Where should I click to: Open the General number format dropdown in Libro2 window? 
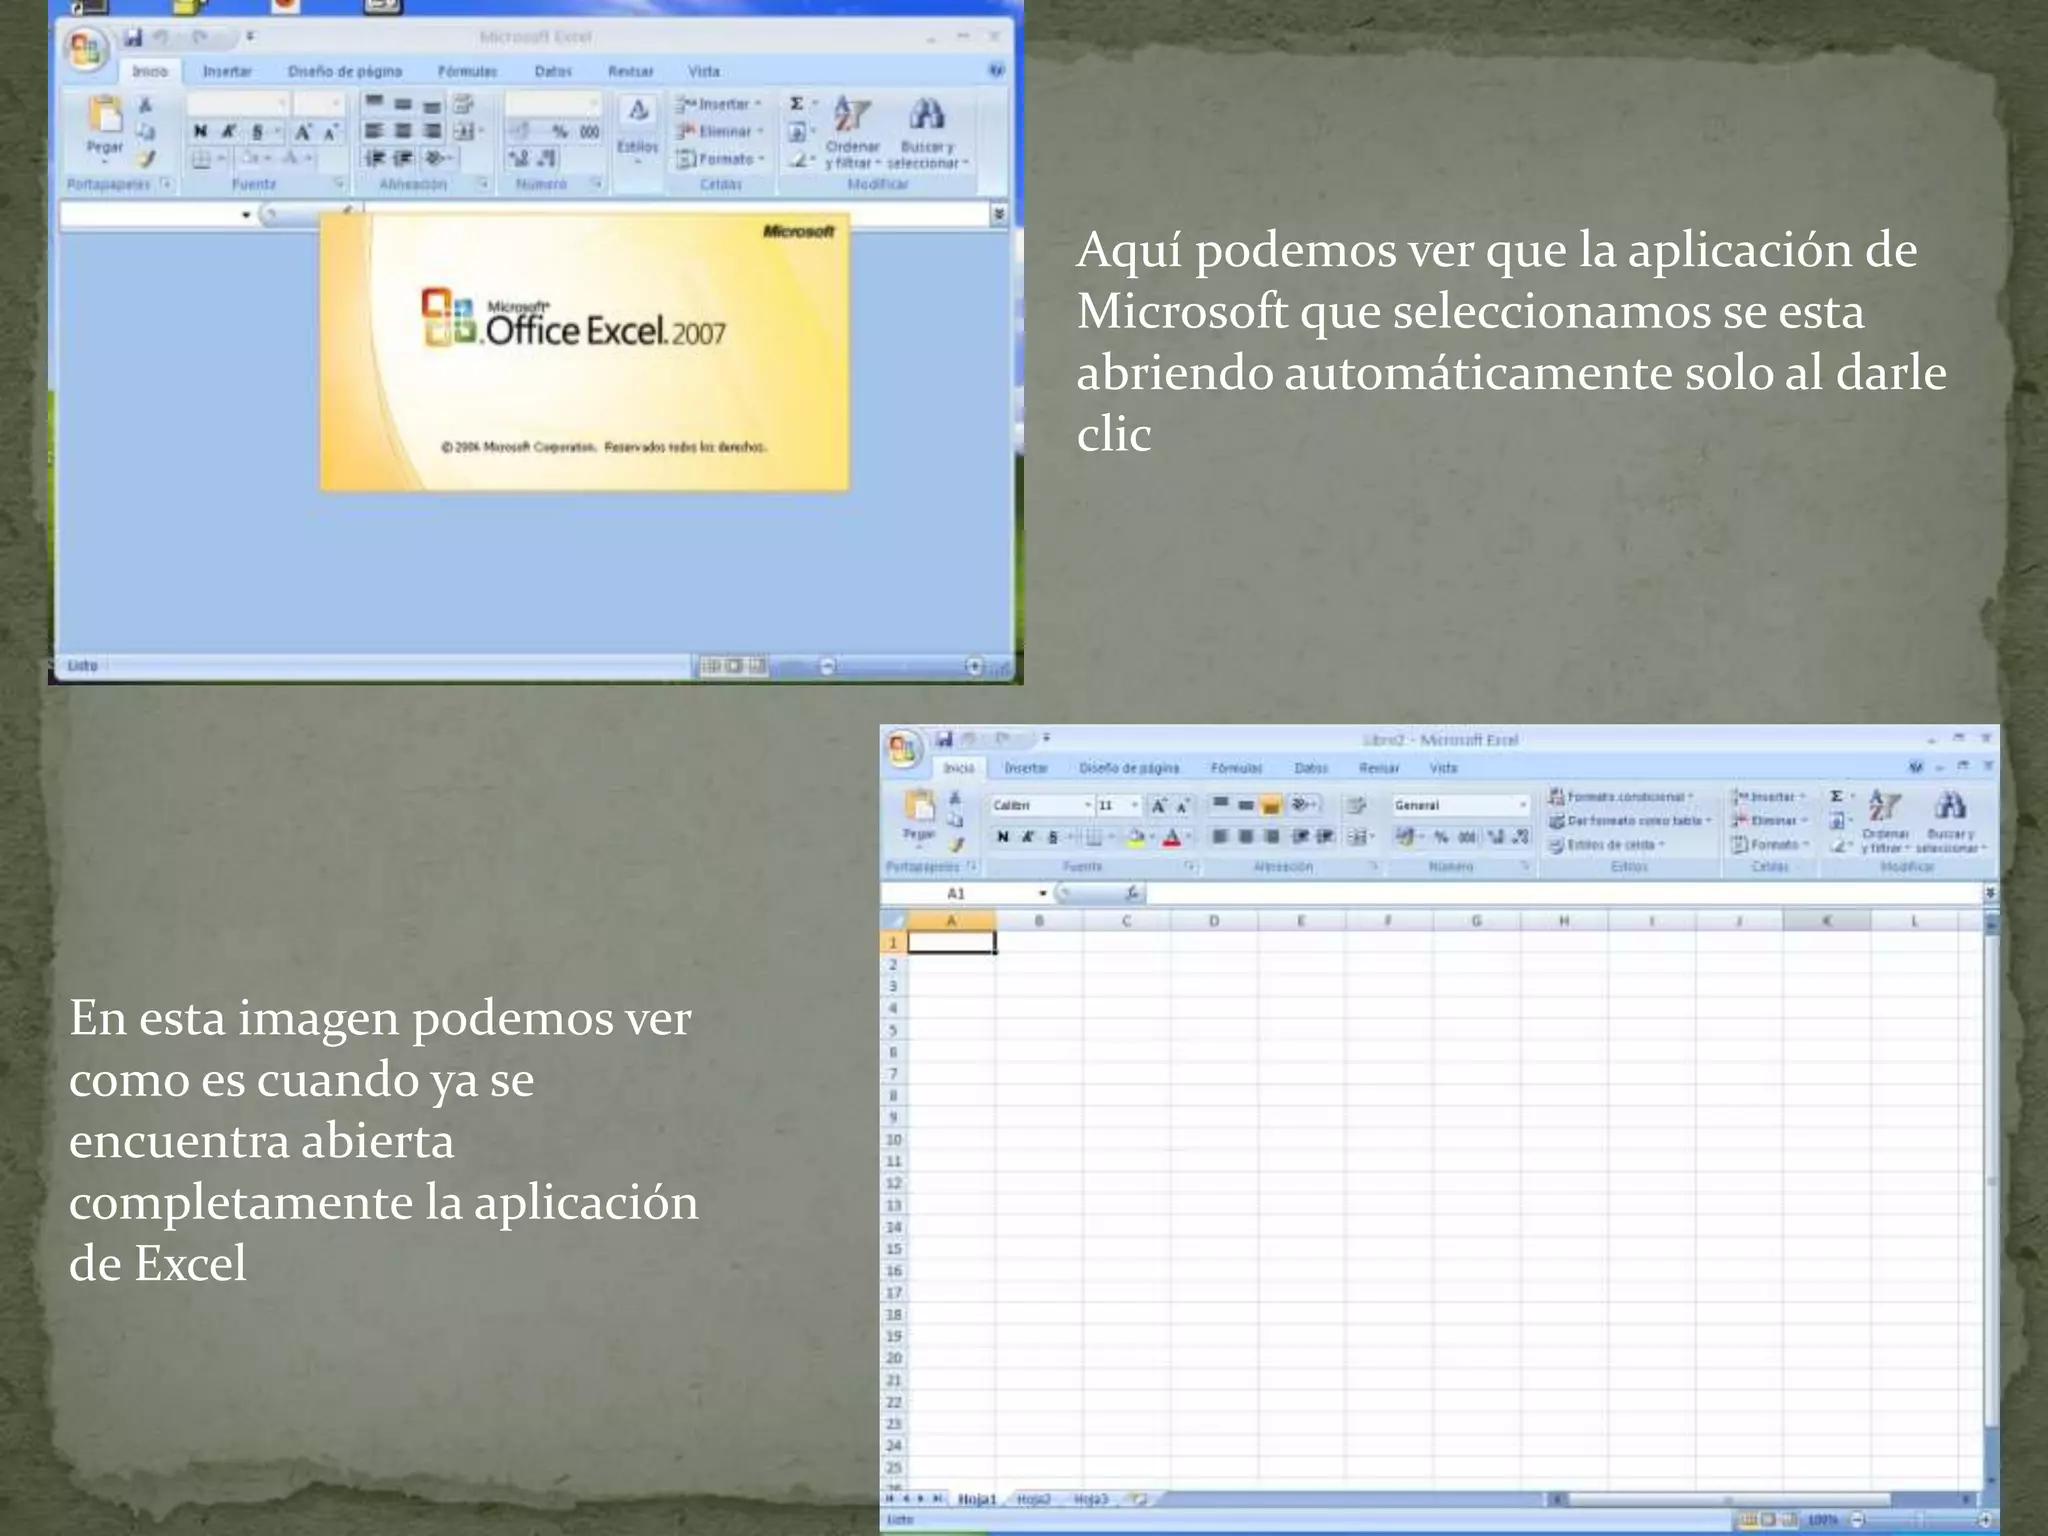1523,805
